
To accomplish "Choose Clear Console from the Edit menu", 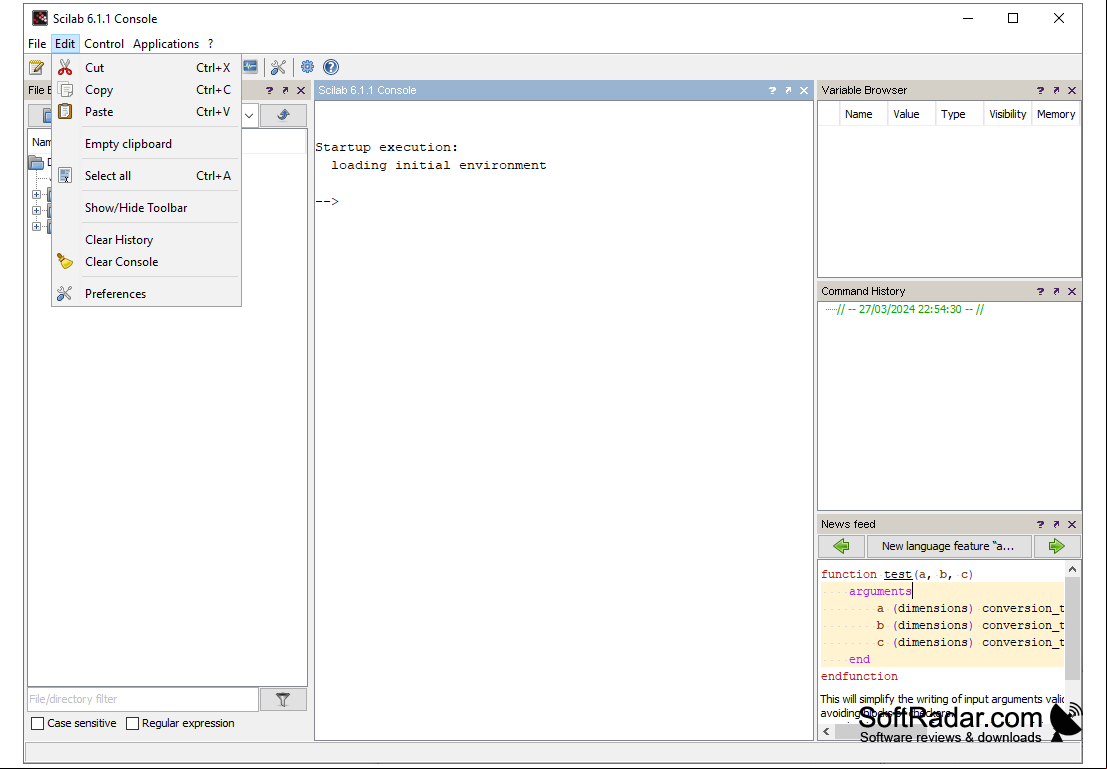I will click(x=146, y=262).
